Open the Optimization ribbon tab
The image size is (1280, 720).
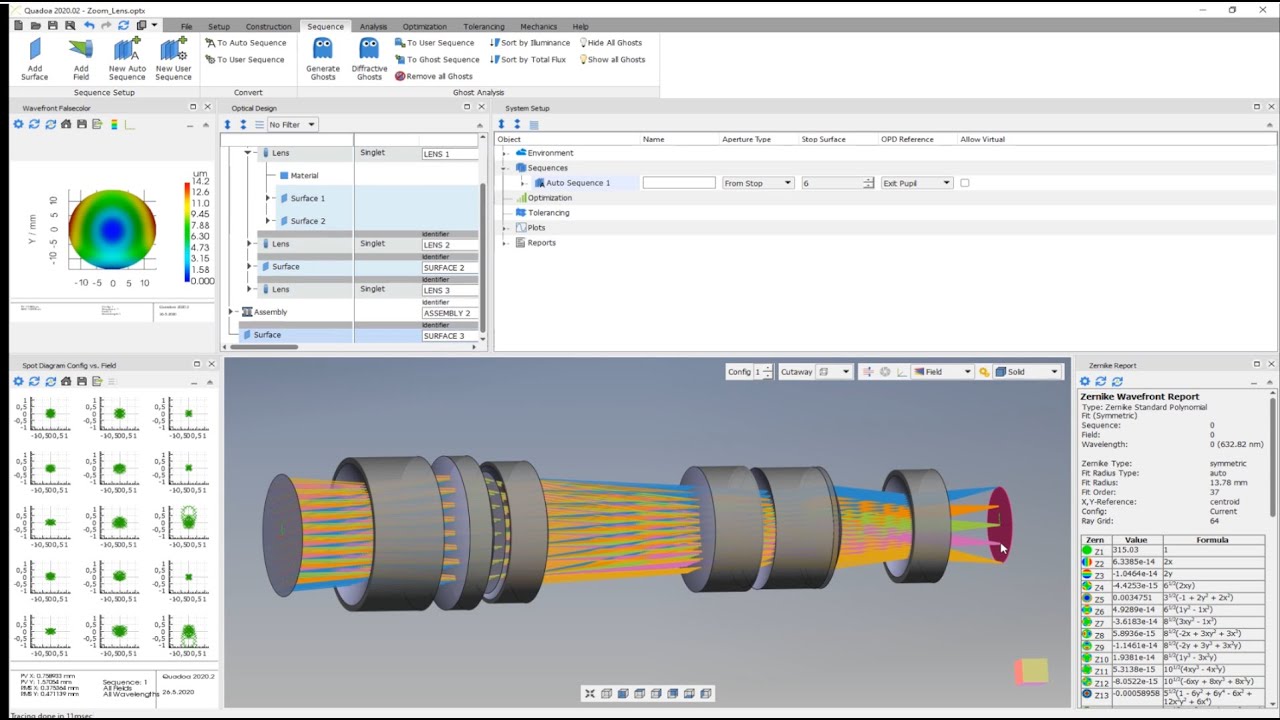pyautogui.click(x=425, y=26)
